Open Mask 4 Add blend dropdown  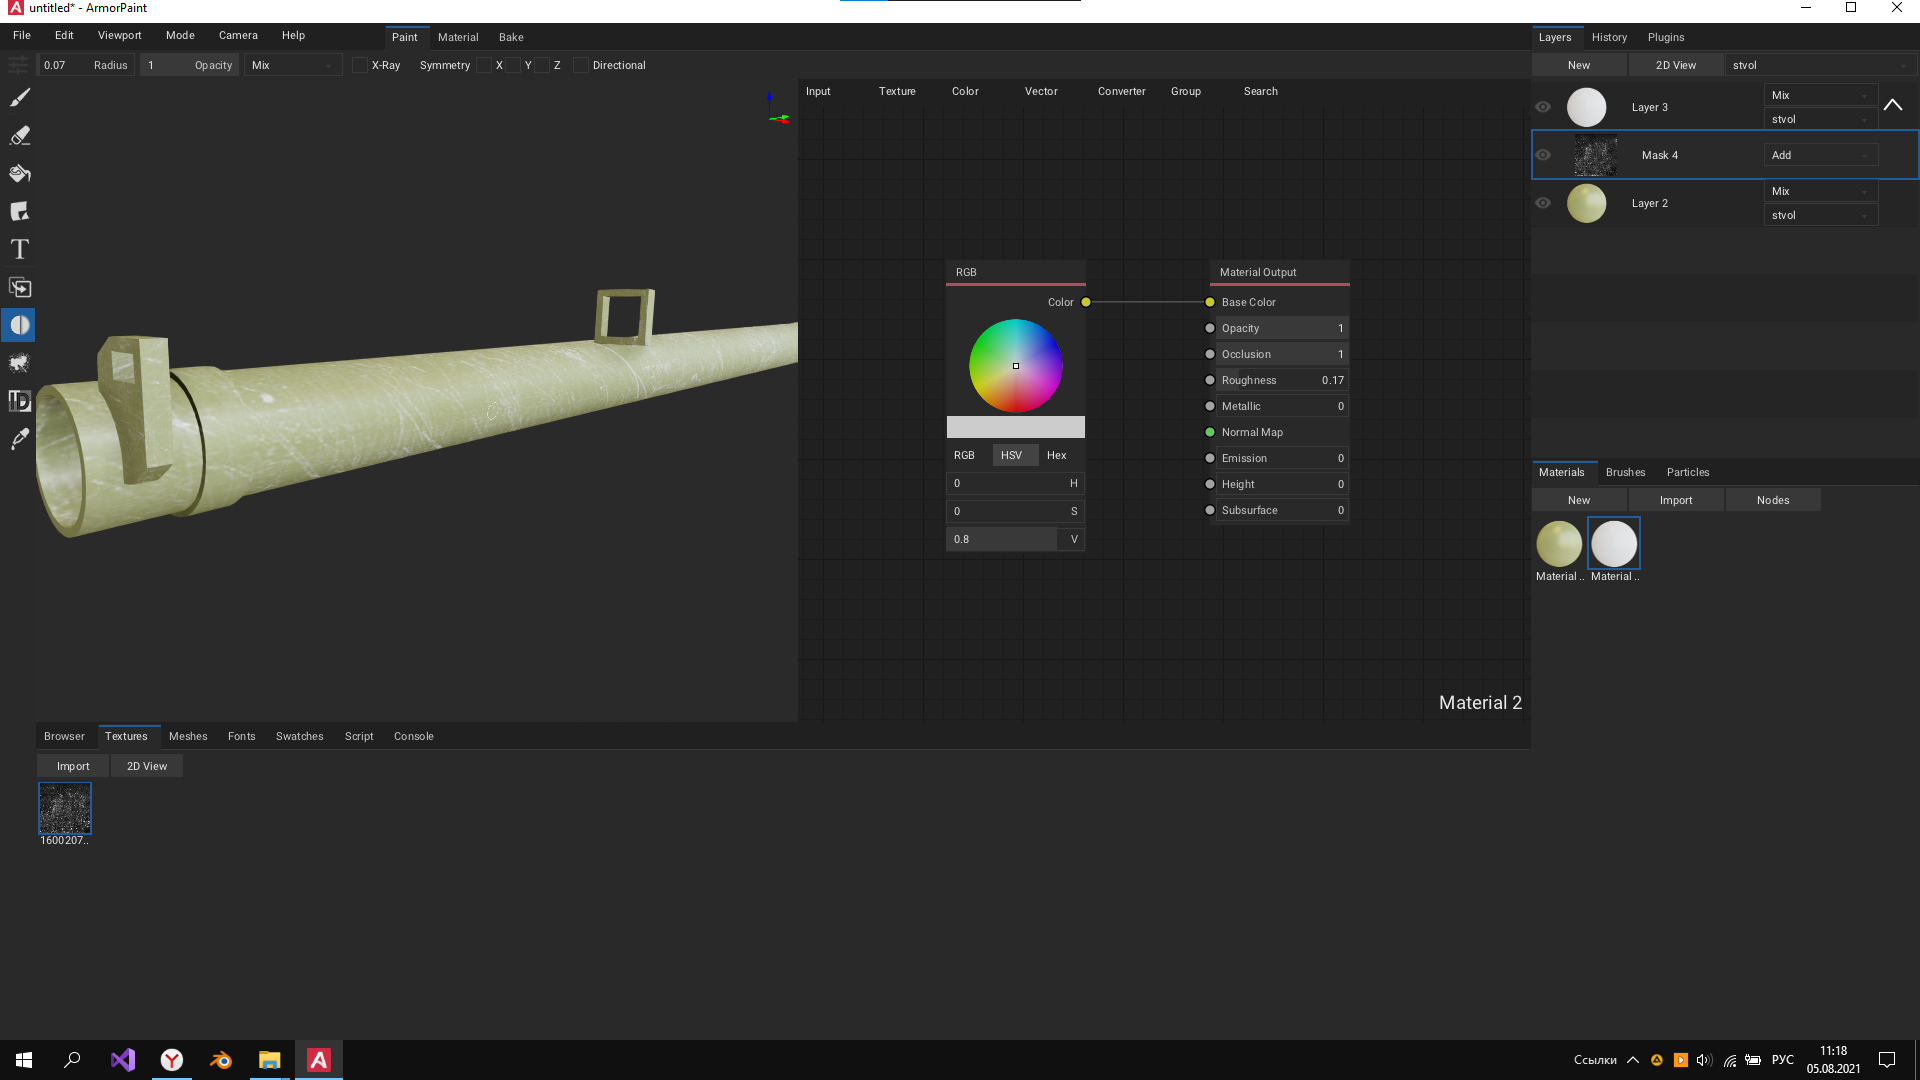point(1820,155)
